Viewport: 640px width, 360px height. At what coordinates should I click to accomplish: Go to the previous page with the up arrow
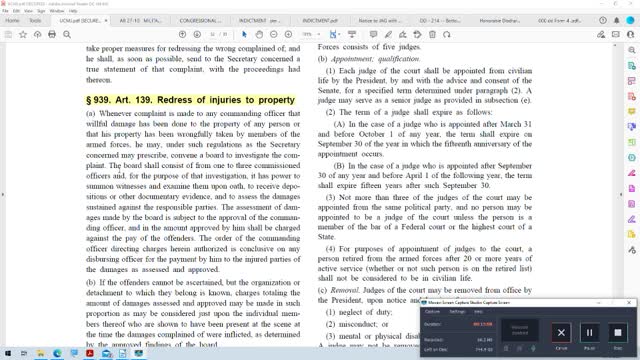182,34
